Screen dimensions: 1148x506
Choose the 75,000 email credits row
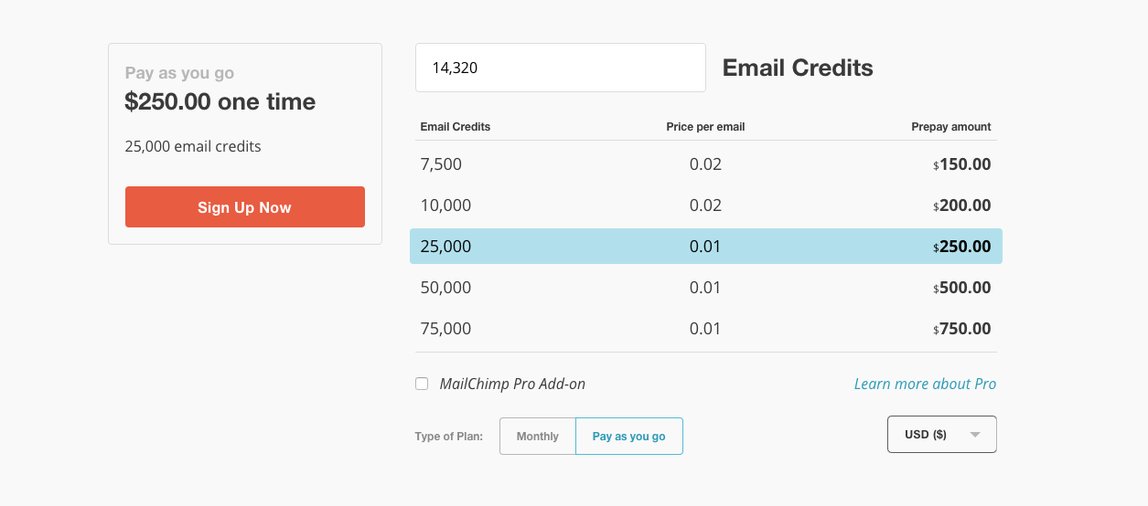point(706,328)
